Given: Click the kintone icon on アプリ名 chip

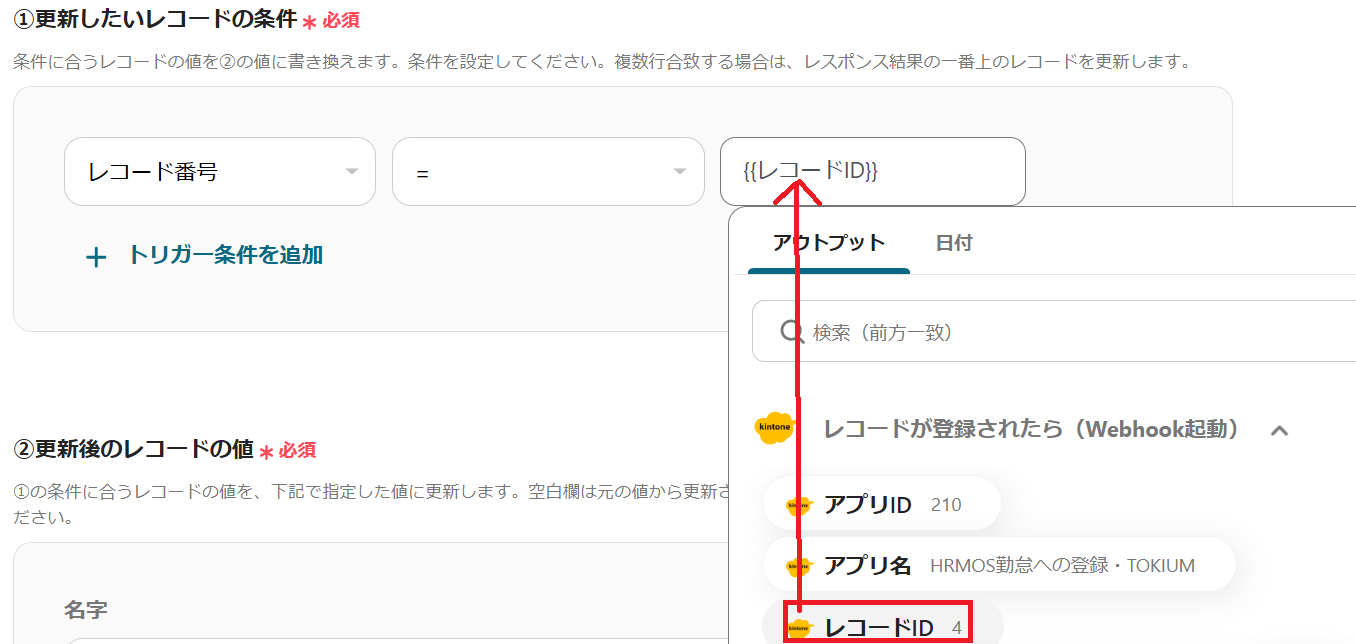Looking at the screenshot, I should click(x=798, y=566).
